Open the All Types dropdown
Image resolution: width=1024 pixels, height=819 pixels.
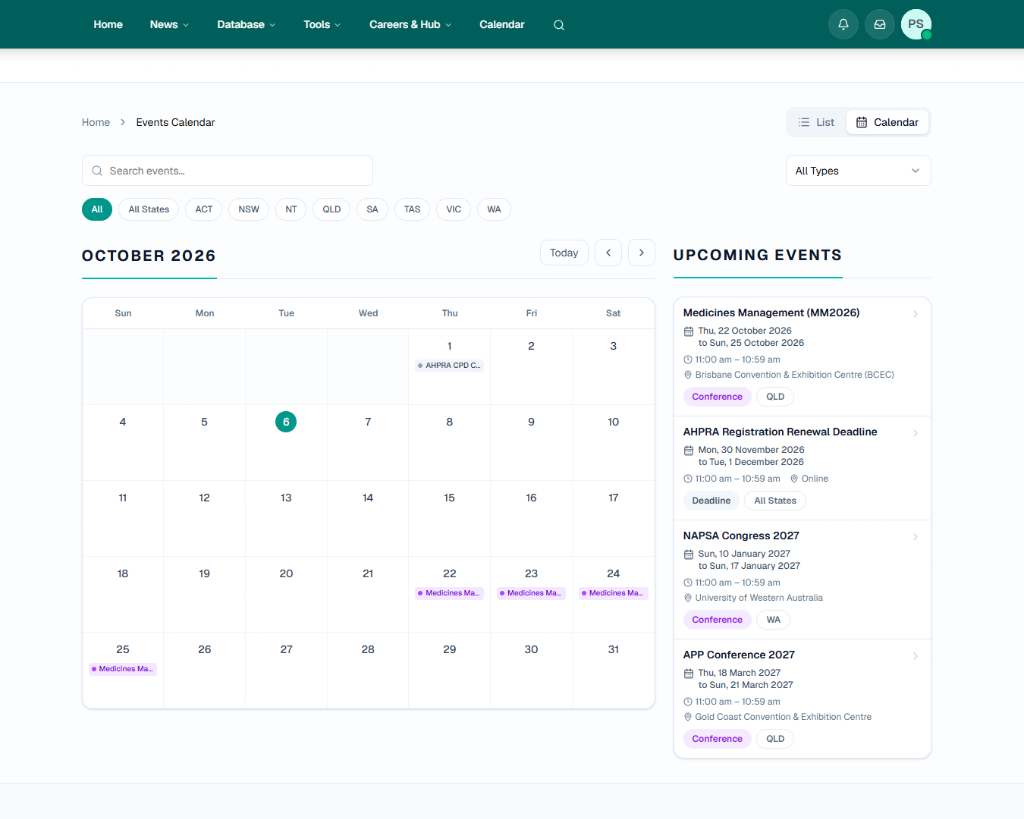pos(858,171)
